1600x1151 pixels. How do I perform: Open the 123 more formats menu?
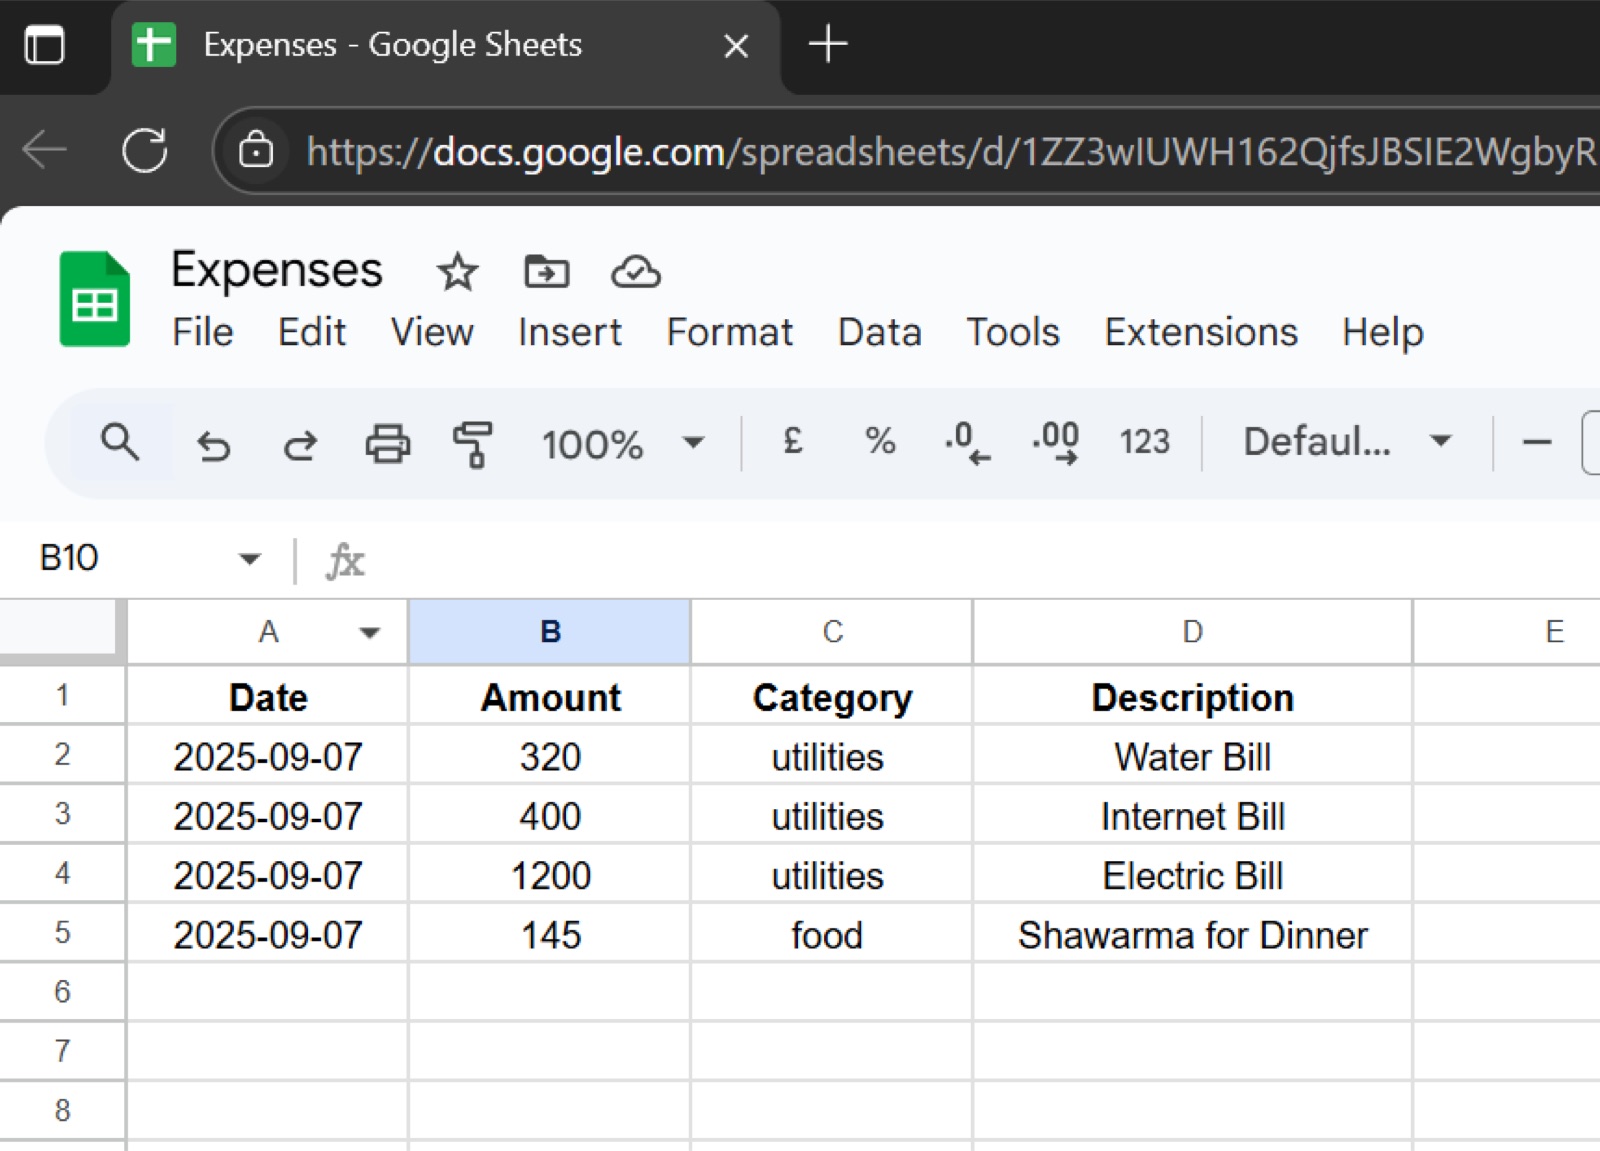[x=1144, y=441]
